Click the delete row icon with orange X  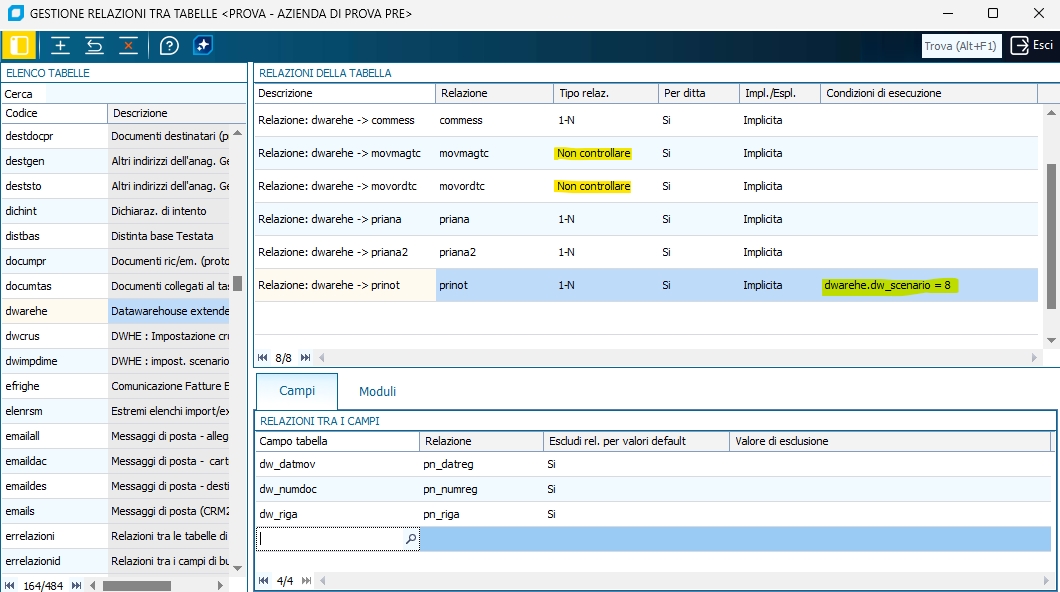coord(128,45)
